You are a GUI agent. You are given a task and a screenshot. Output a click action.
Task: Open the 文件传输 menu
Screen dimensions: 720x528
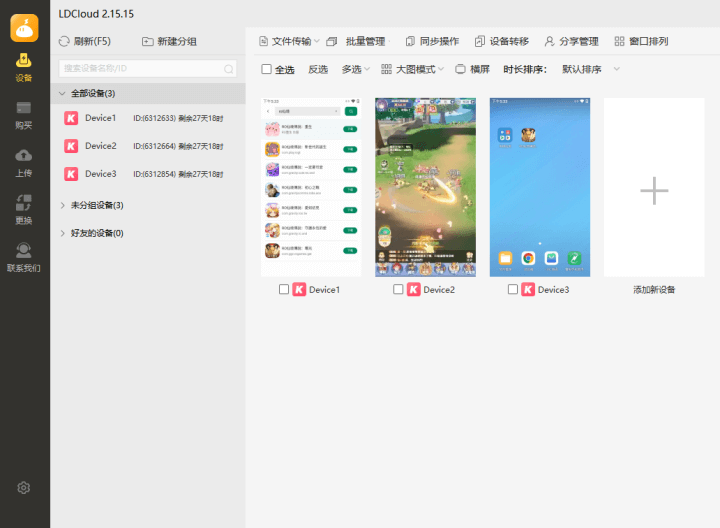pyautogui.click(x=293, y=42)
